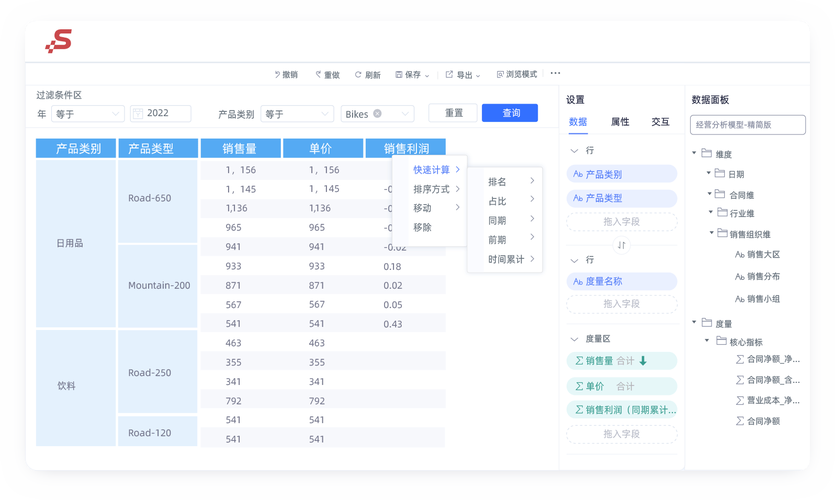The width and height of the screenshot is (835, 500).
Task: Click the red S application logo
Action: point(59,41)
